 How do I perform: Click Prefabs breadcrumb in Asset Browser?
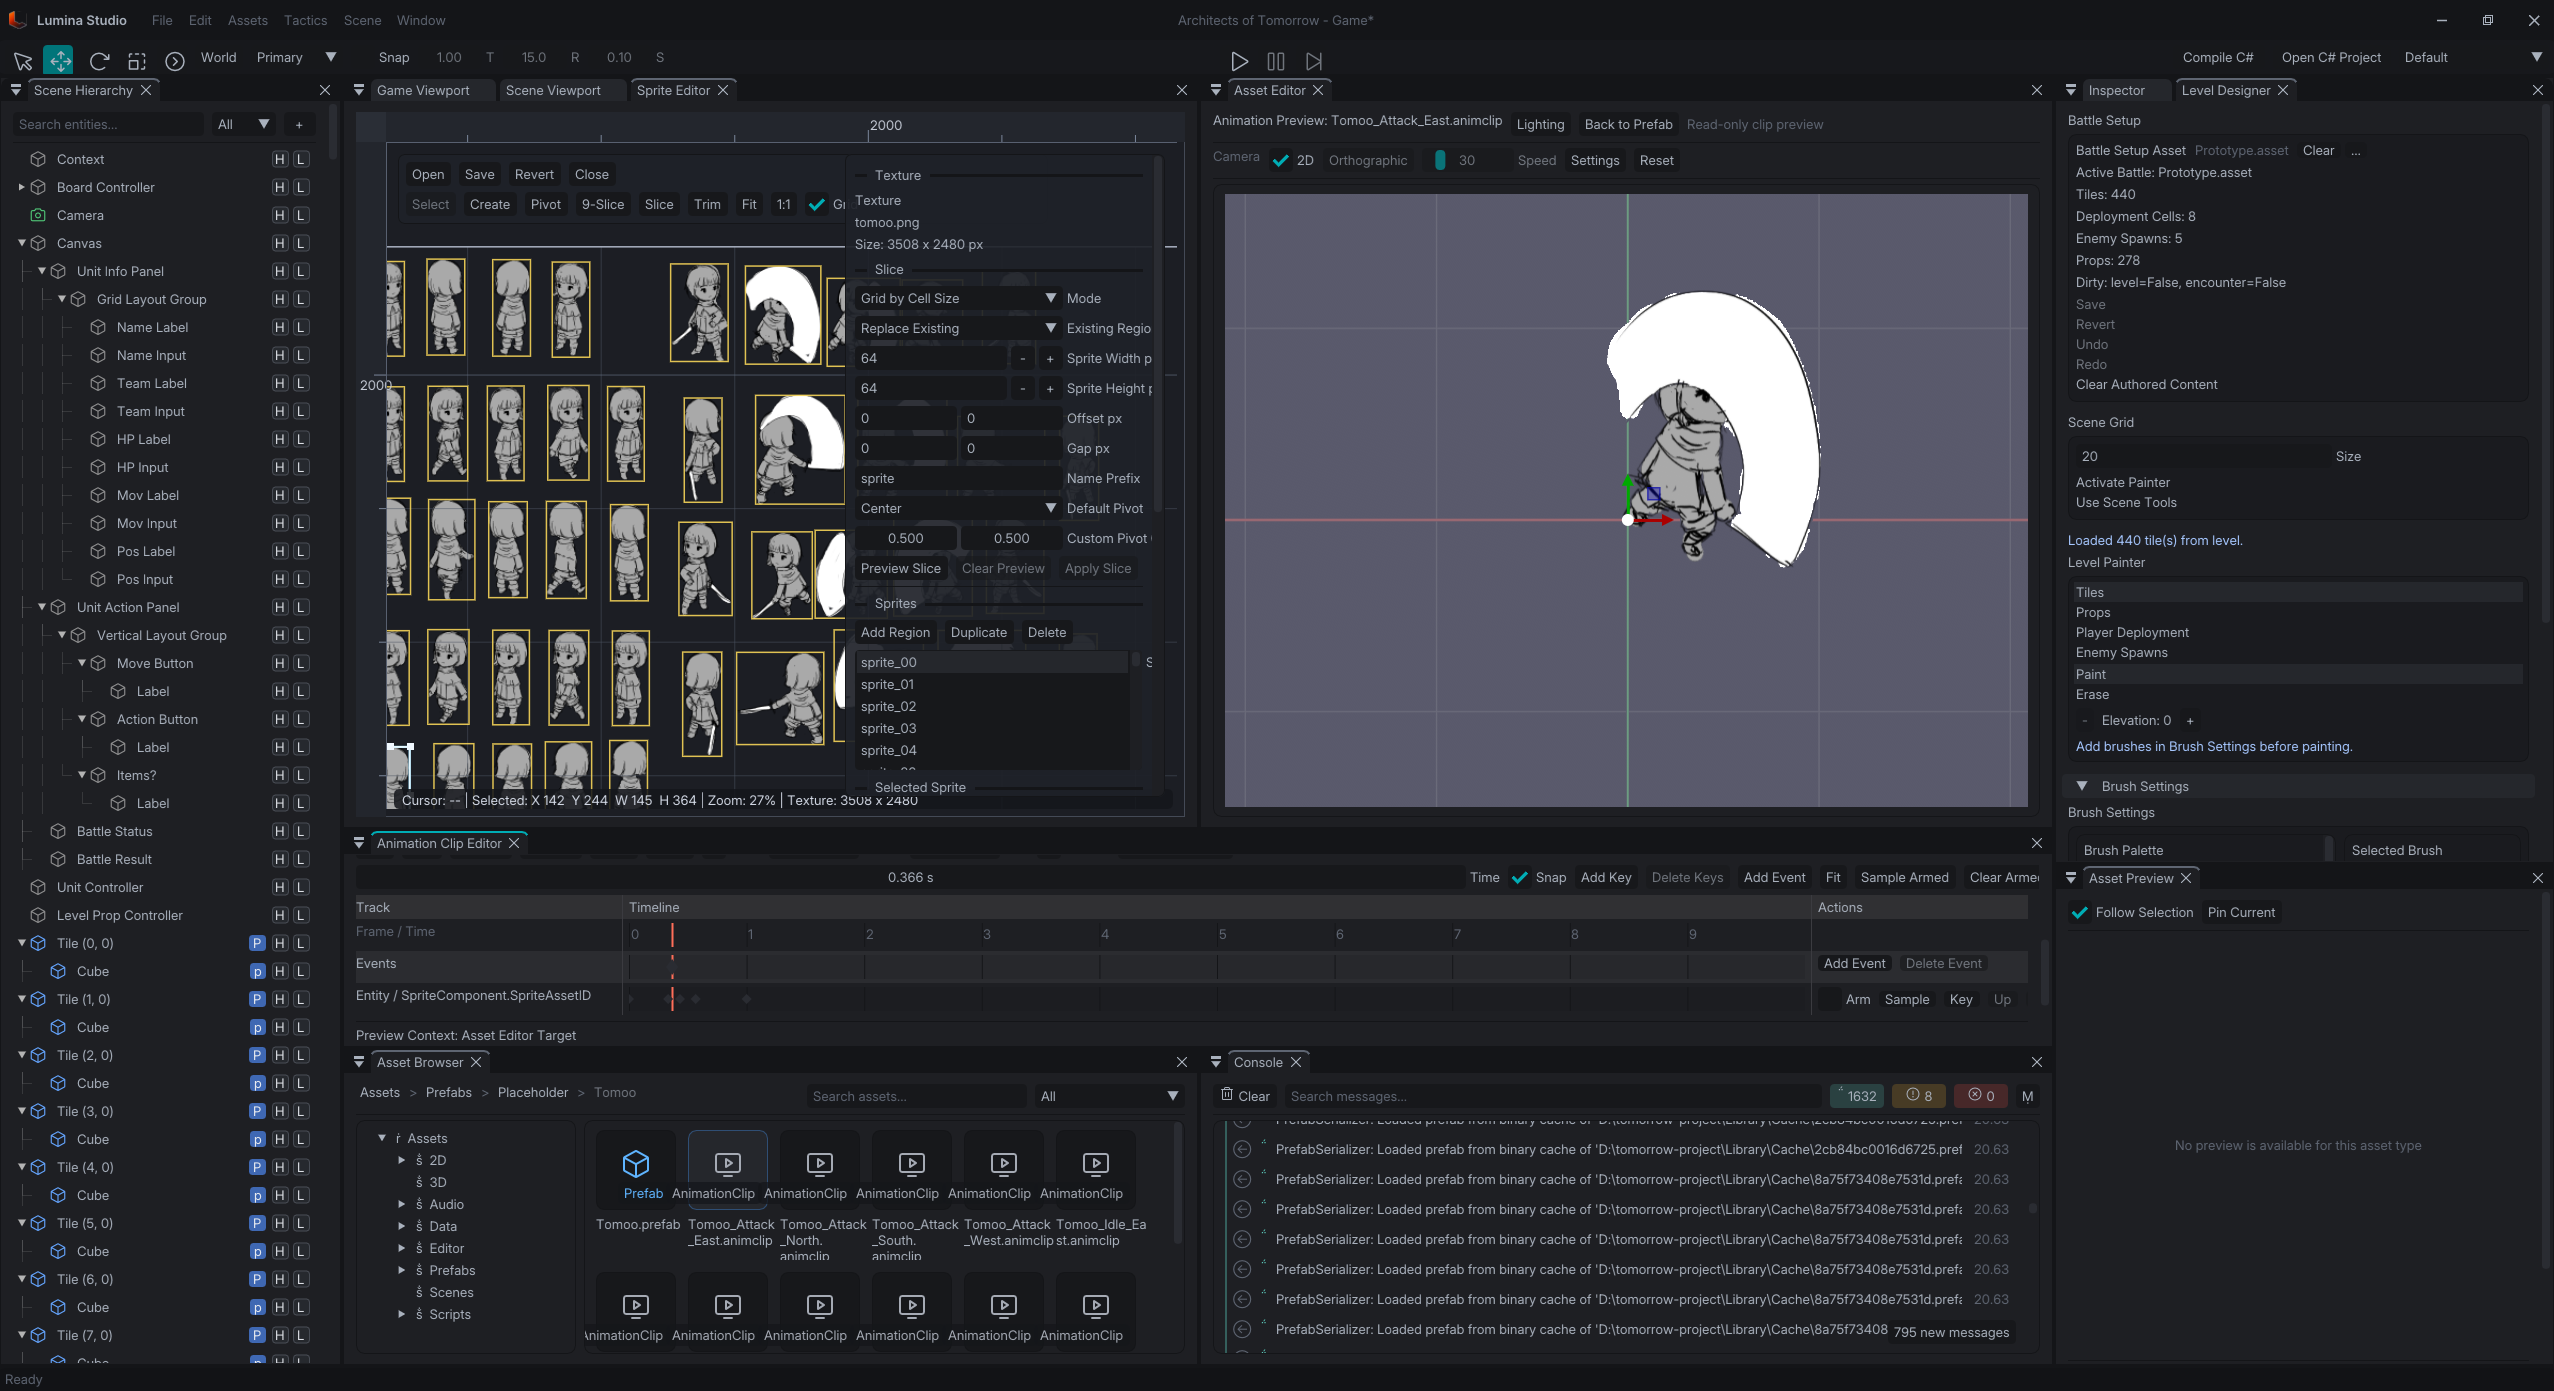448,1092
